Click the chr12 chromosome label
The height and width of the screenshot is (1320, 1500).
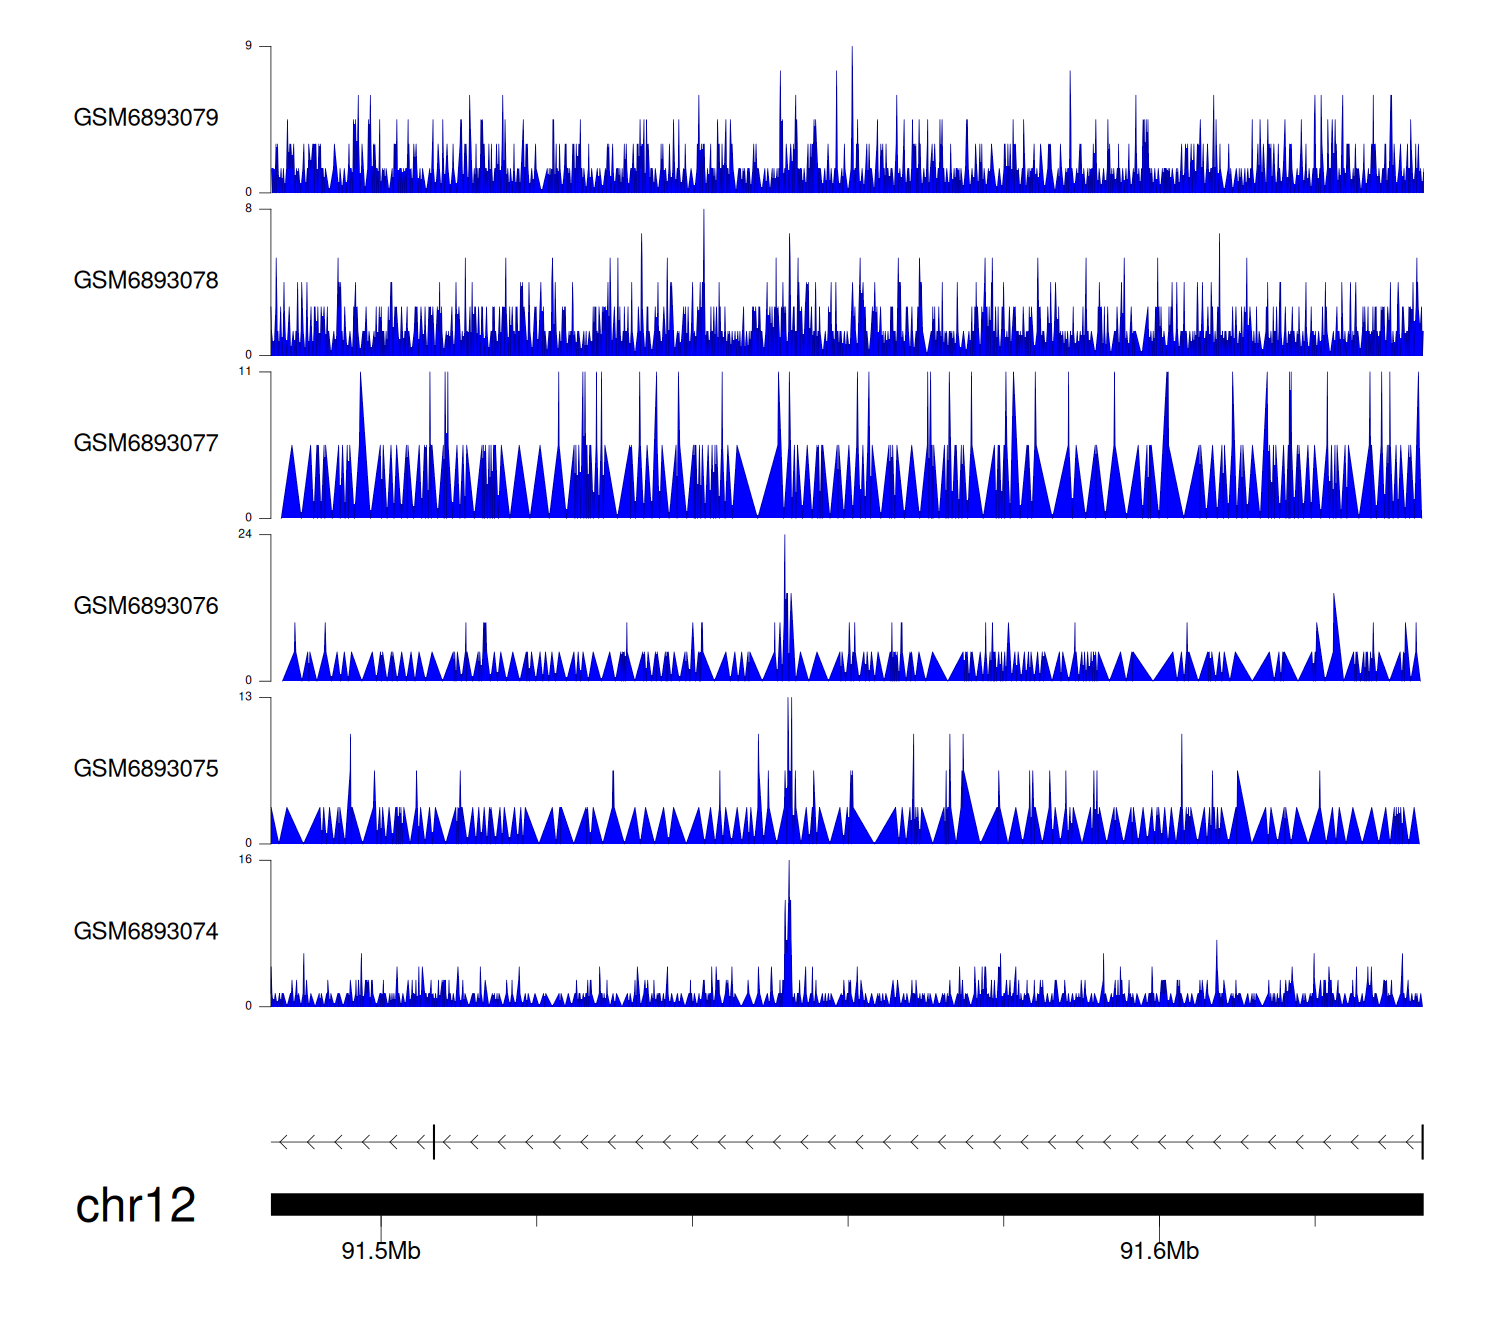[136, 1206]
